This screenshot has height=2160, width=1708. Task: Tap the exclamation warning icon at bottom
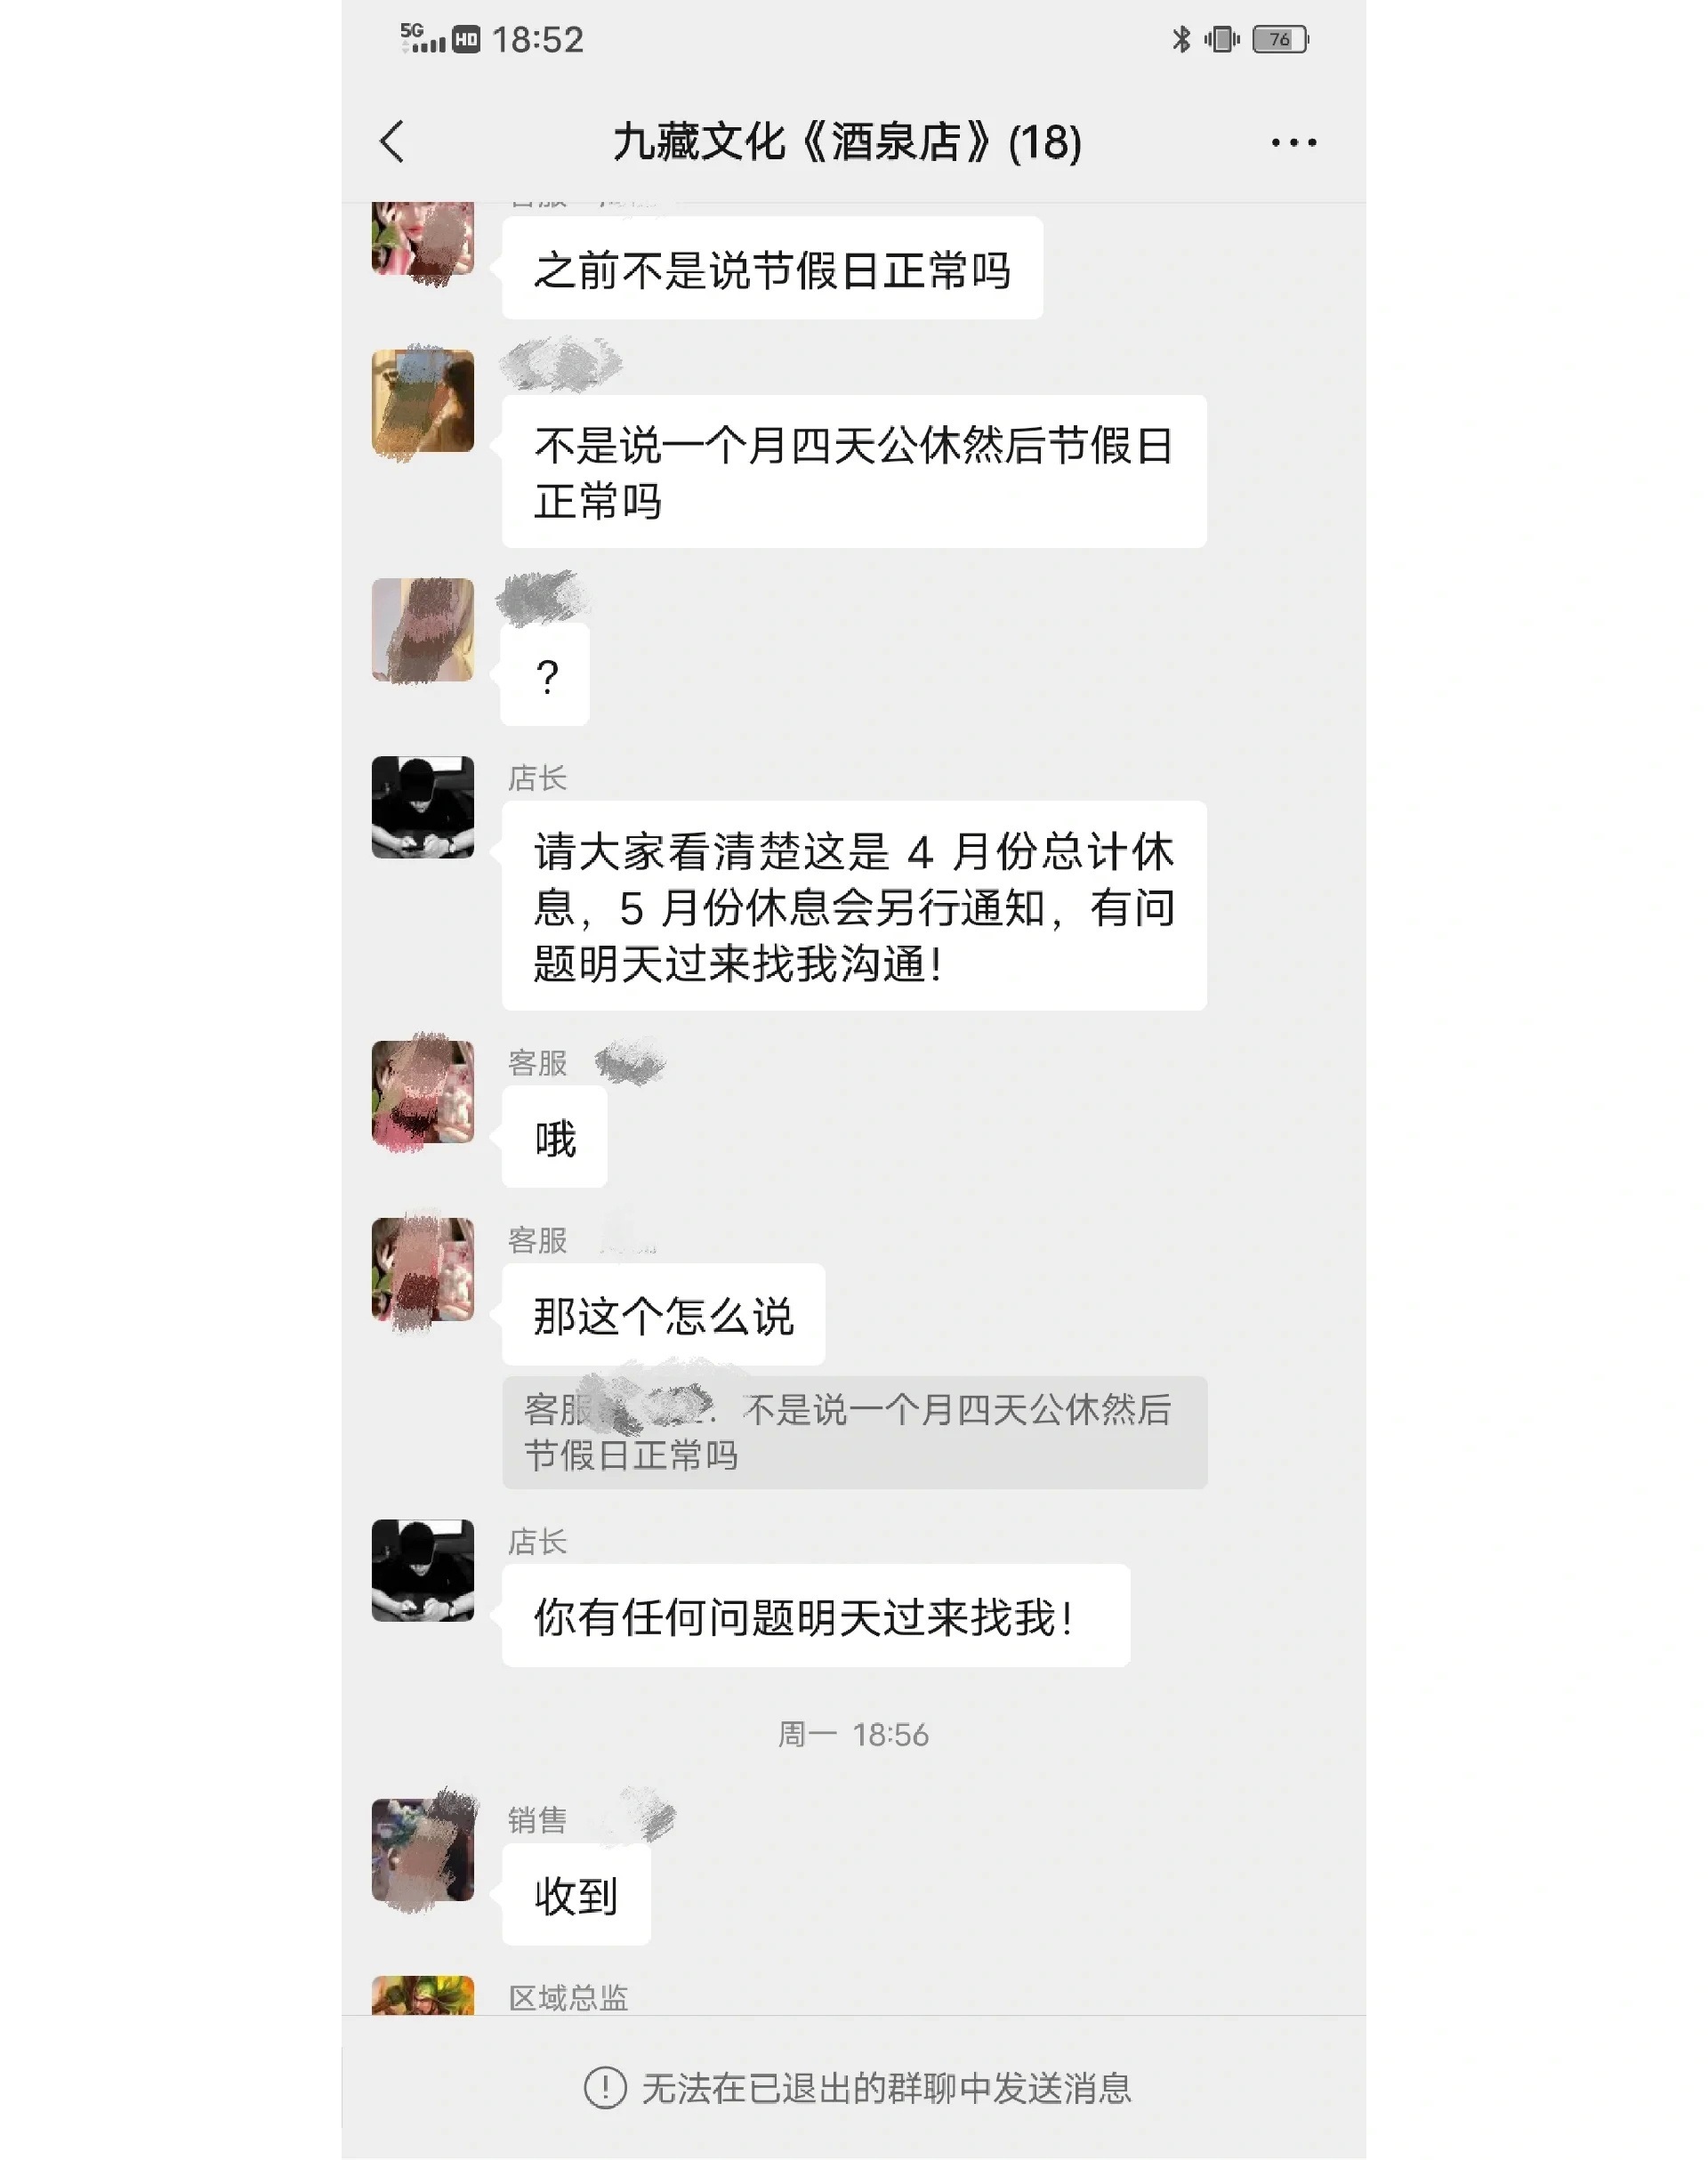tap(605, 2088)
